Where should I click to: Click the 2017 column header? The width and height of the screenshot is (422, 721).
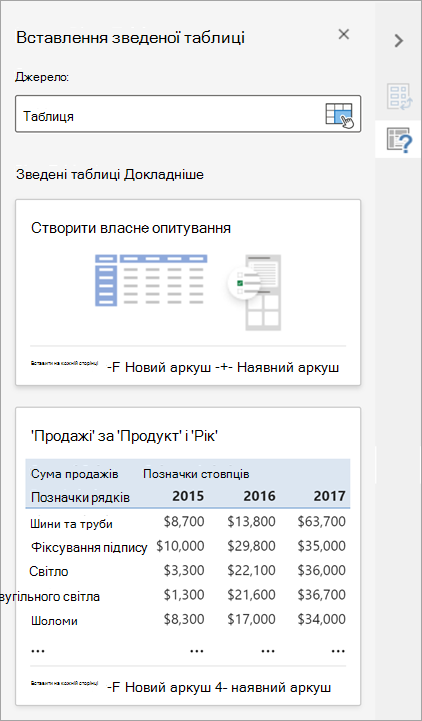click(x=330, y=496)
